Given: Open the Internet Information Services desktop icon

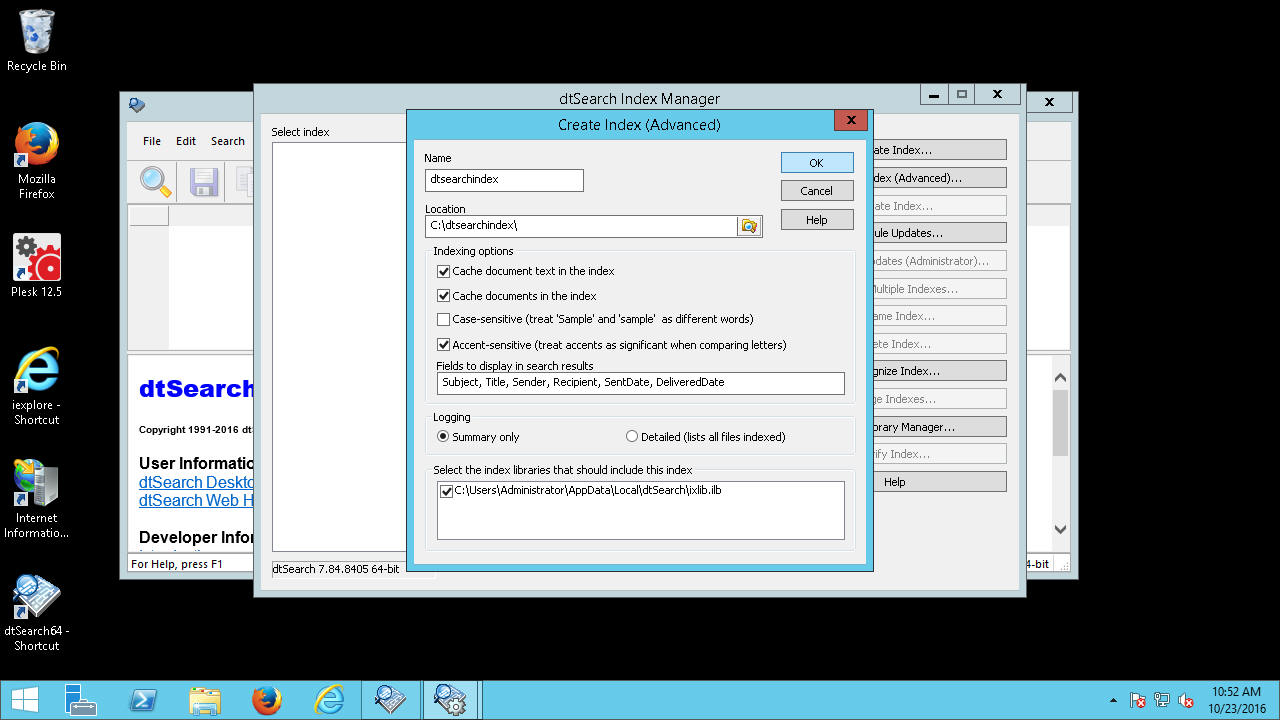Looking at the screenshot, I should (37, 499).
